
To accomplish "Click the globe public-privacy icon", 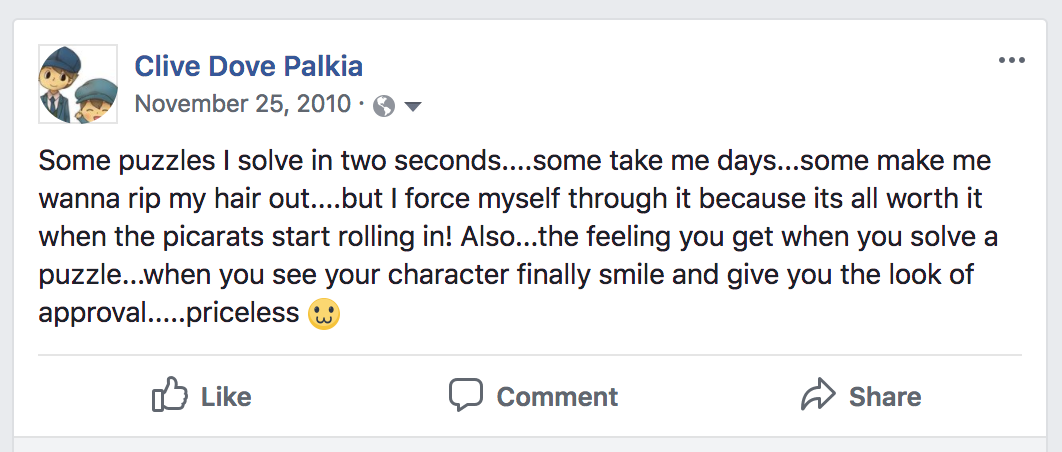I will pyautogui.click(x=384, y=105).
